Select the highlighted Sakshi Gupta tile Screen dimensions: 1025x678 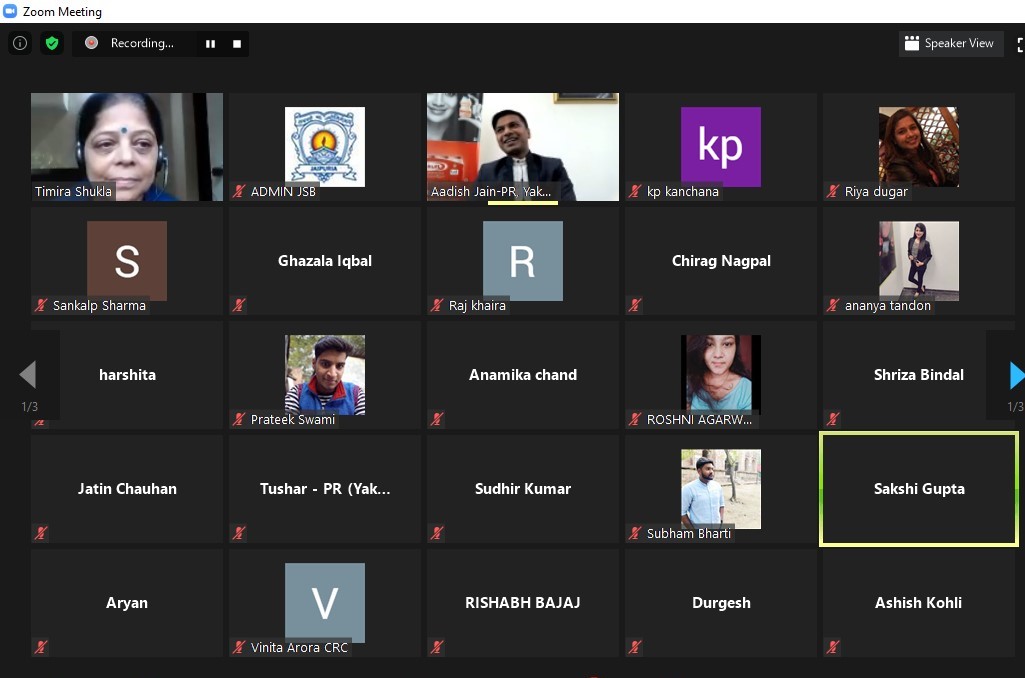(x=919, y=489)
